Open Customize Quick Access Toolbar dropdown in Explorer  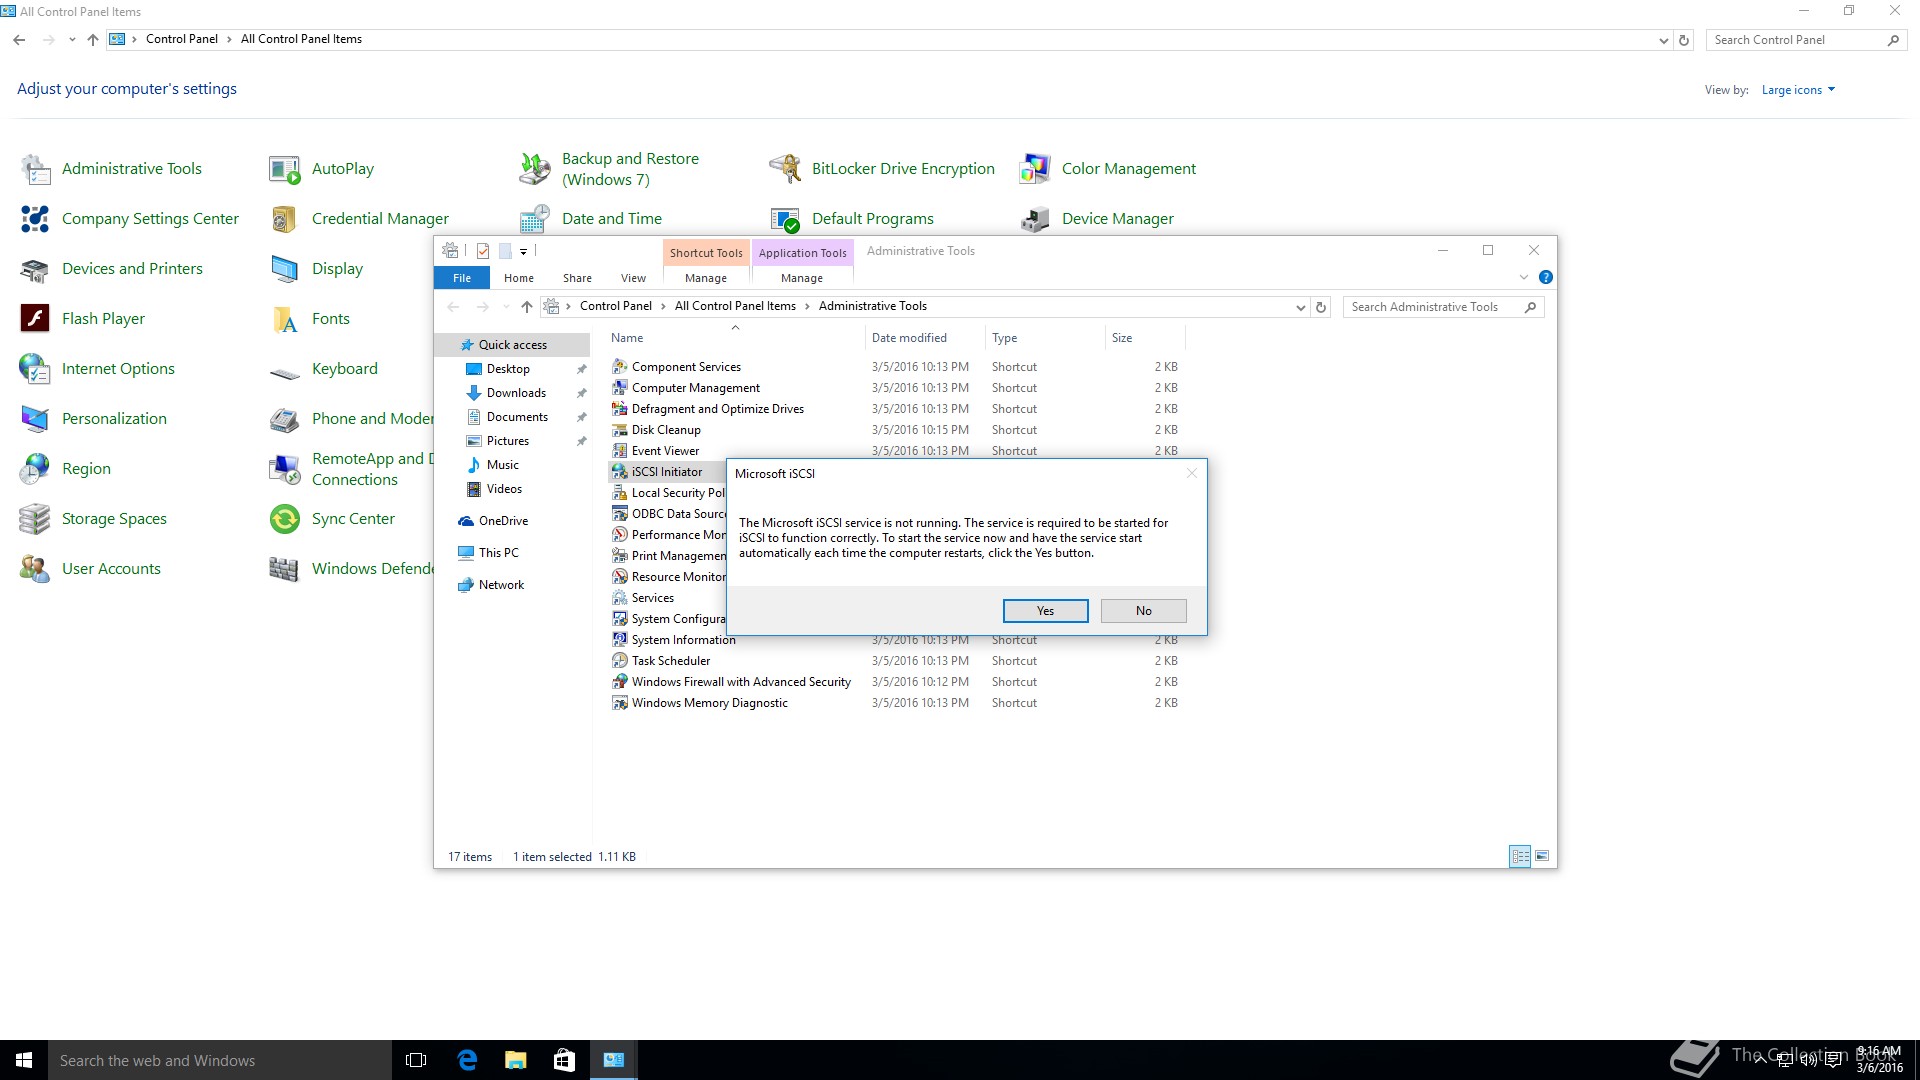pyautogui.click(x=523, y=251)
